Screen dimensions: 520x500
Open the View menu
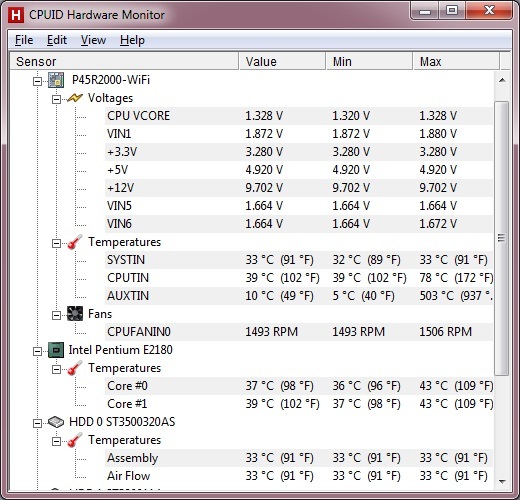pos(93,40)
